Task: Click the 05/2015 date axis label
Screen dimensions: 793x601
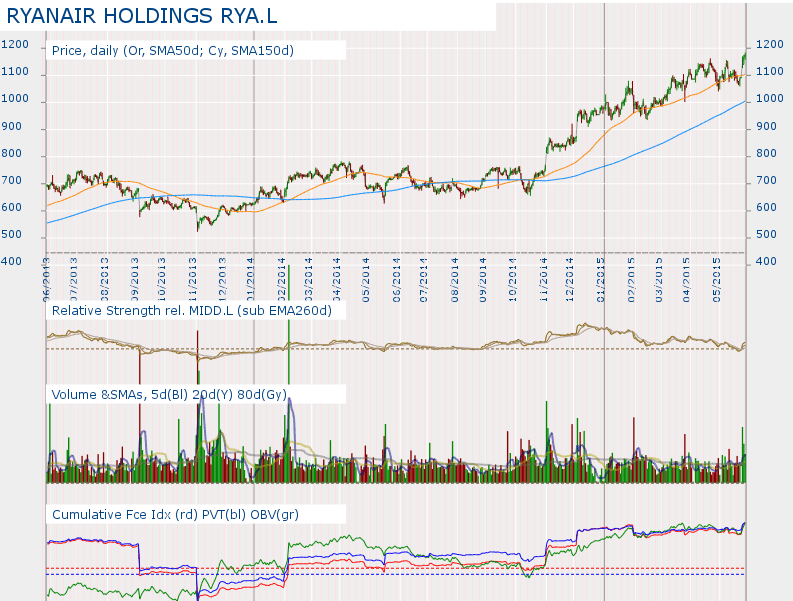Action: pos(717,280)
